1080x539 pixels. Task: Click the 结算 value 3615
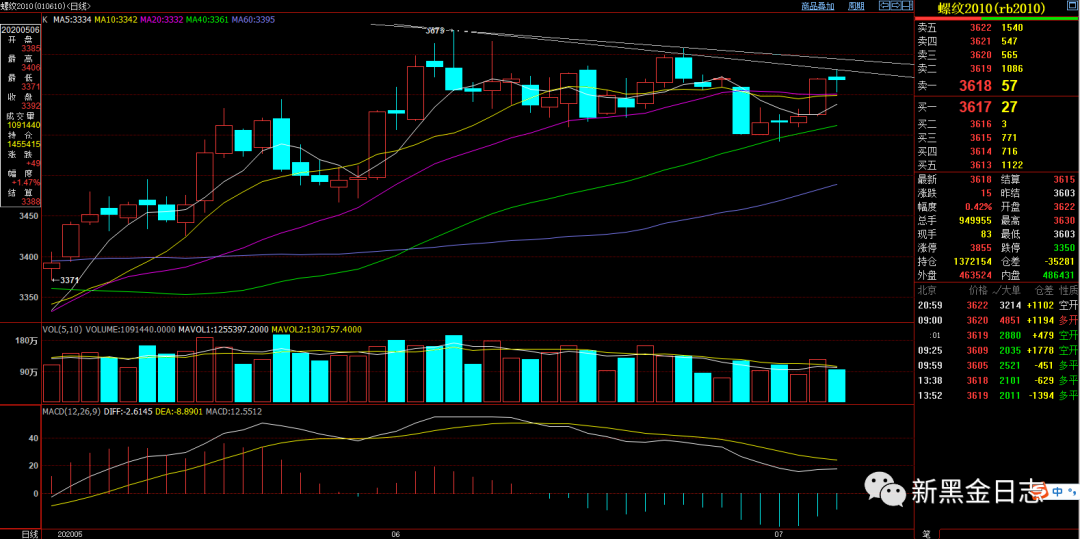point(1064,179)
